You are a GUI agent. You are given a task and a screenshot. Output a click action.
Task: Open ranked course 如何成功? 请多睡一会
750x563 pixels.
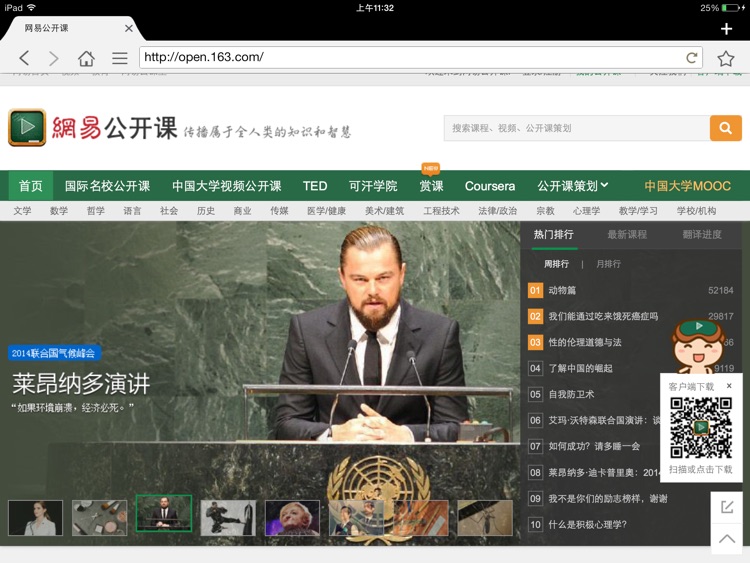coord(593,447)
